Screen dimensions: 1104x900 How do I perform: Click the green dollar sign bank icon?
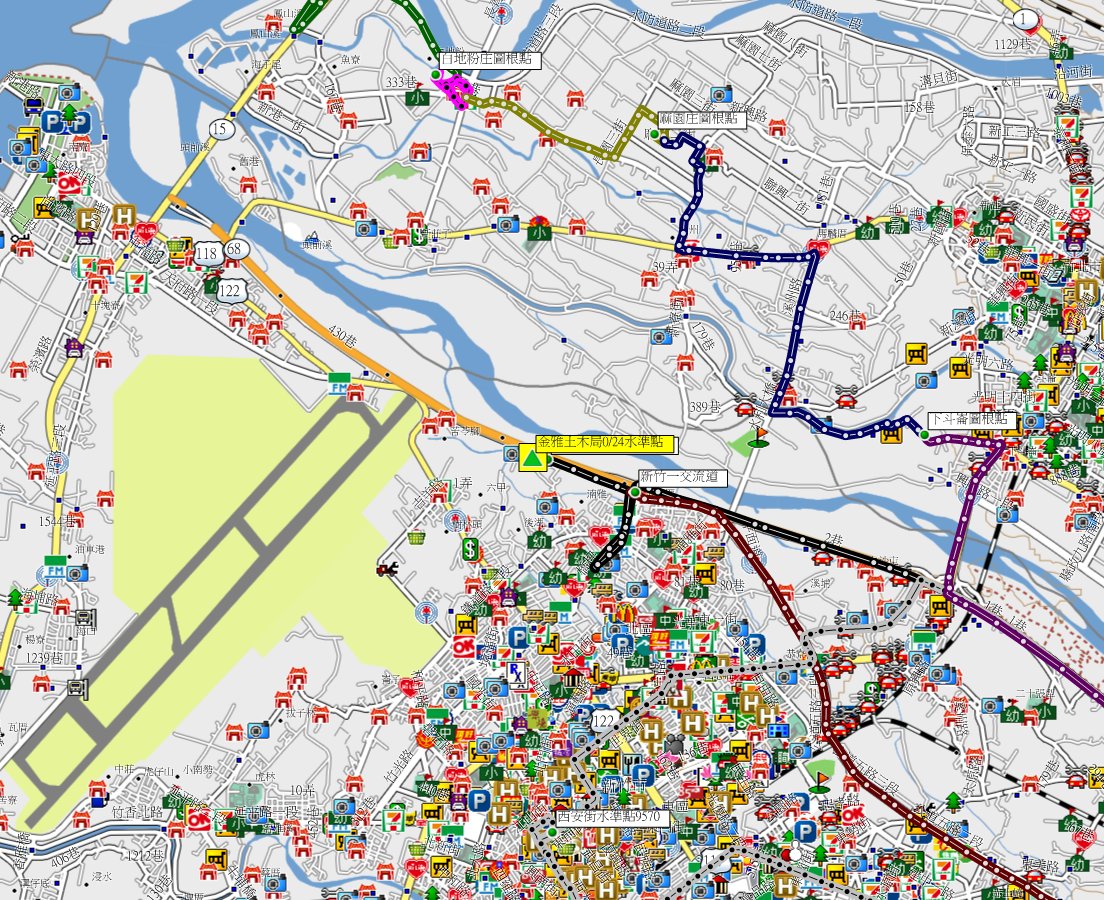tap(469, 549)
